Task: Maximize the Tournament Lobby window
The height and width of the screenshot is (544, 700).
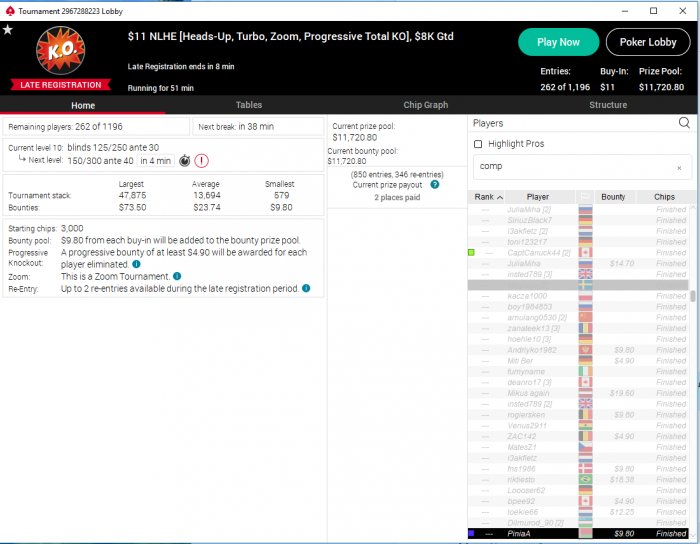Action: 653,11
